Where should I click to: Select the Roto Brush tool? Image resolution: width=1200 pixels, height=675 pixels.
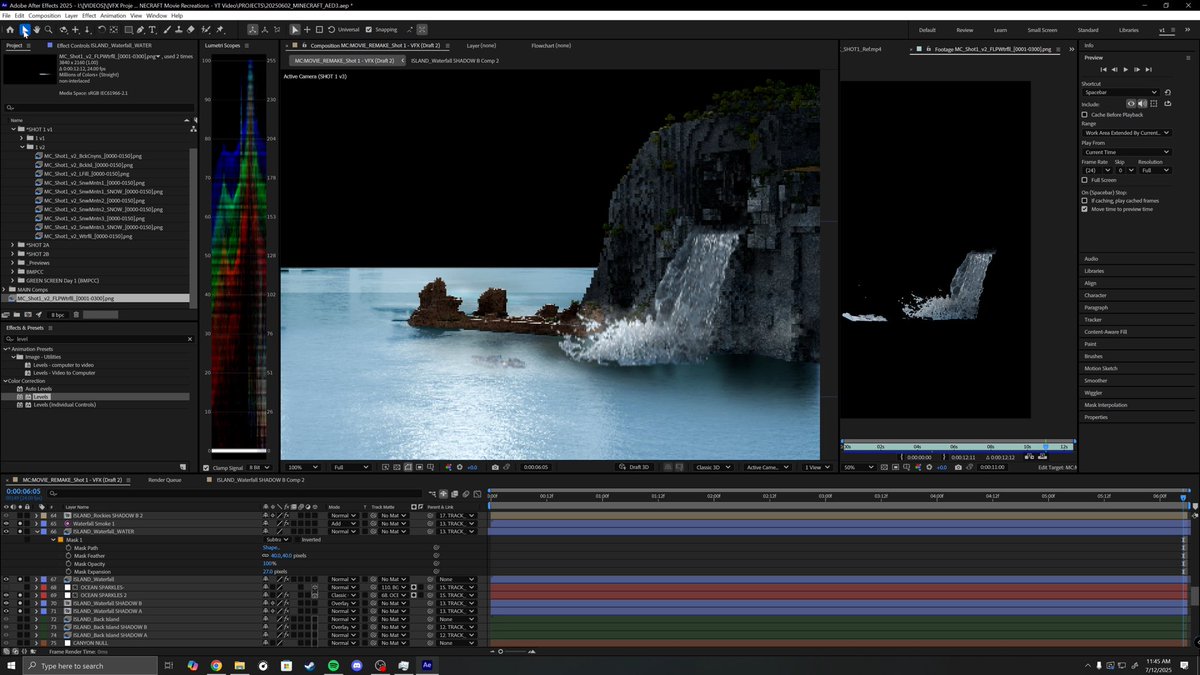[x=205, y=30]
